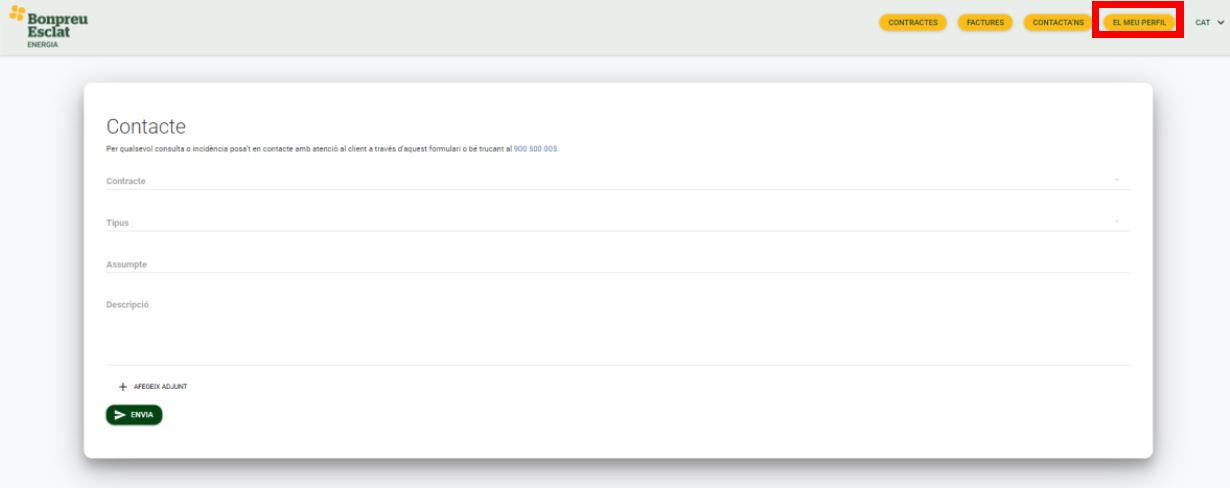This screenshot has width=1230, height=488.
Task: Open EL MEU PERFIL page
Action: click(1139, 23)
